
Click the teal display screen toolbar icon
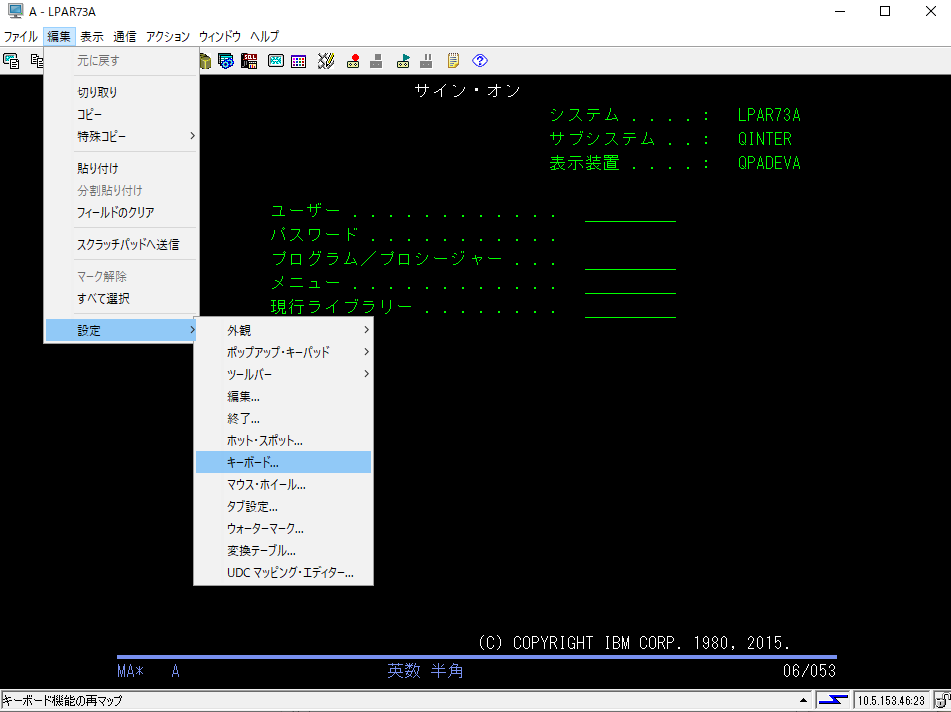[276, 61]
